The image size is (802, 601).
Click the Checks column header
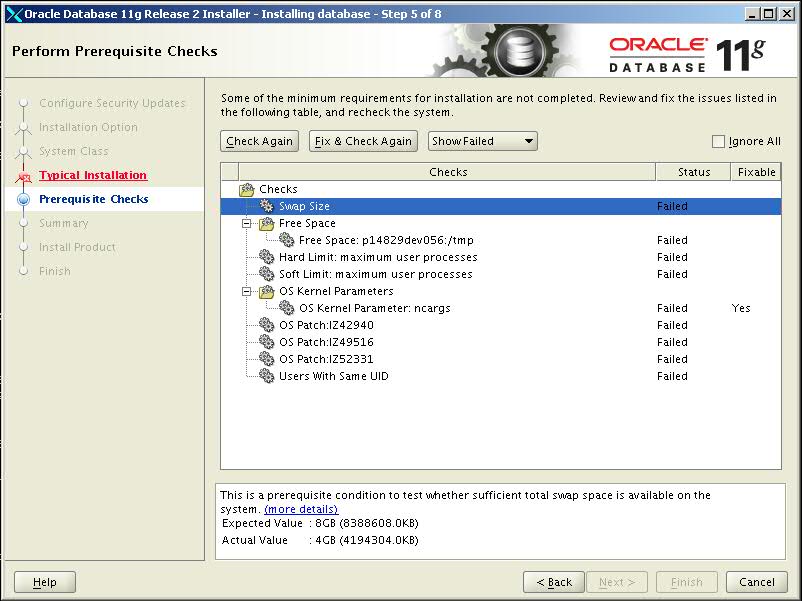tap(448, 172)
